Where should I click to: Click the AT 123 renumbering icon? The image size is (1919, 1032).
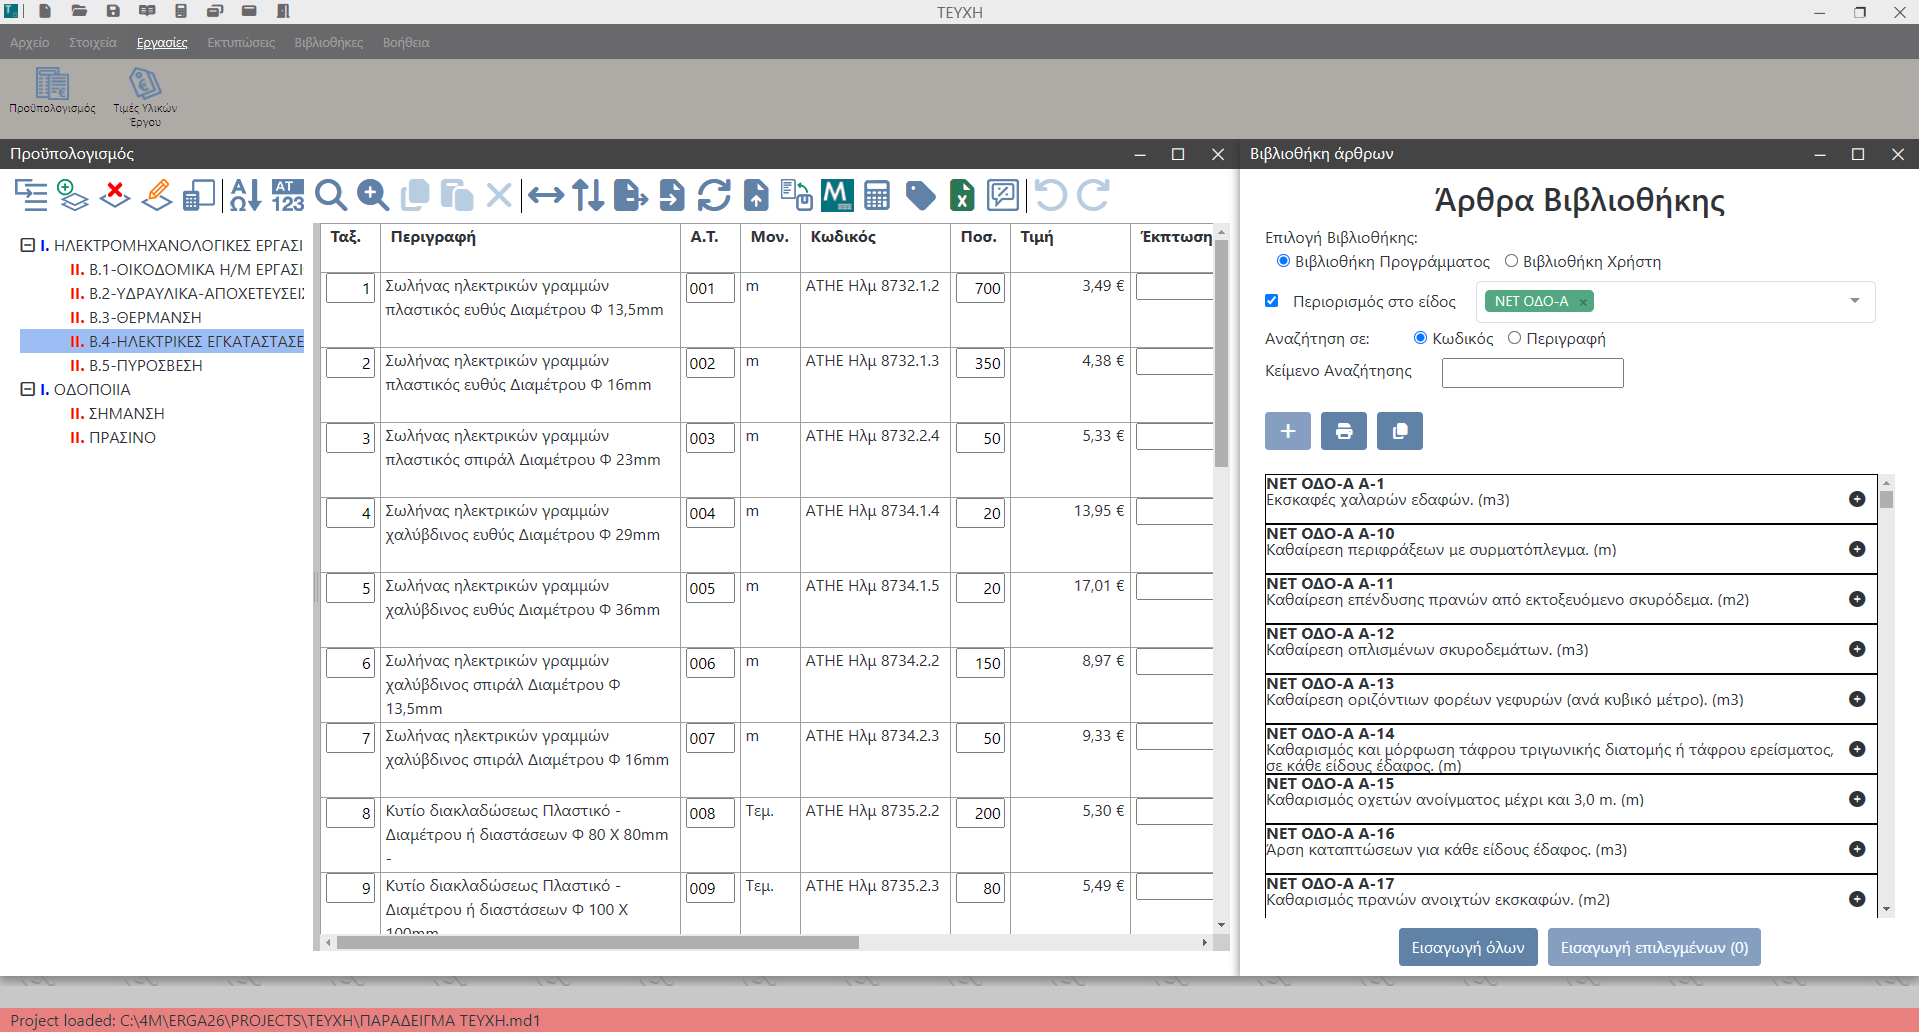[287, 195]
